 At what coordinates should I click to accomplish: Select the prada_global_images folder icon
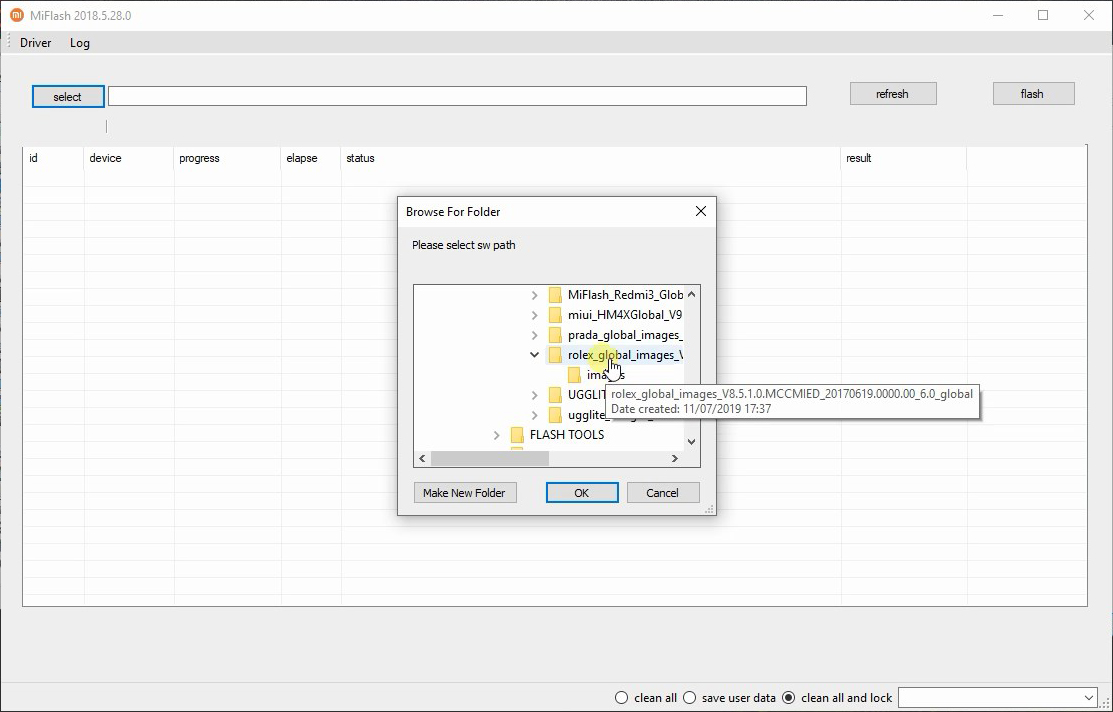pos(555,335)
